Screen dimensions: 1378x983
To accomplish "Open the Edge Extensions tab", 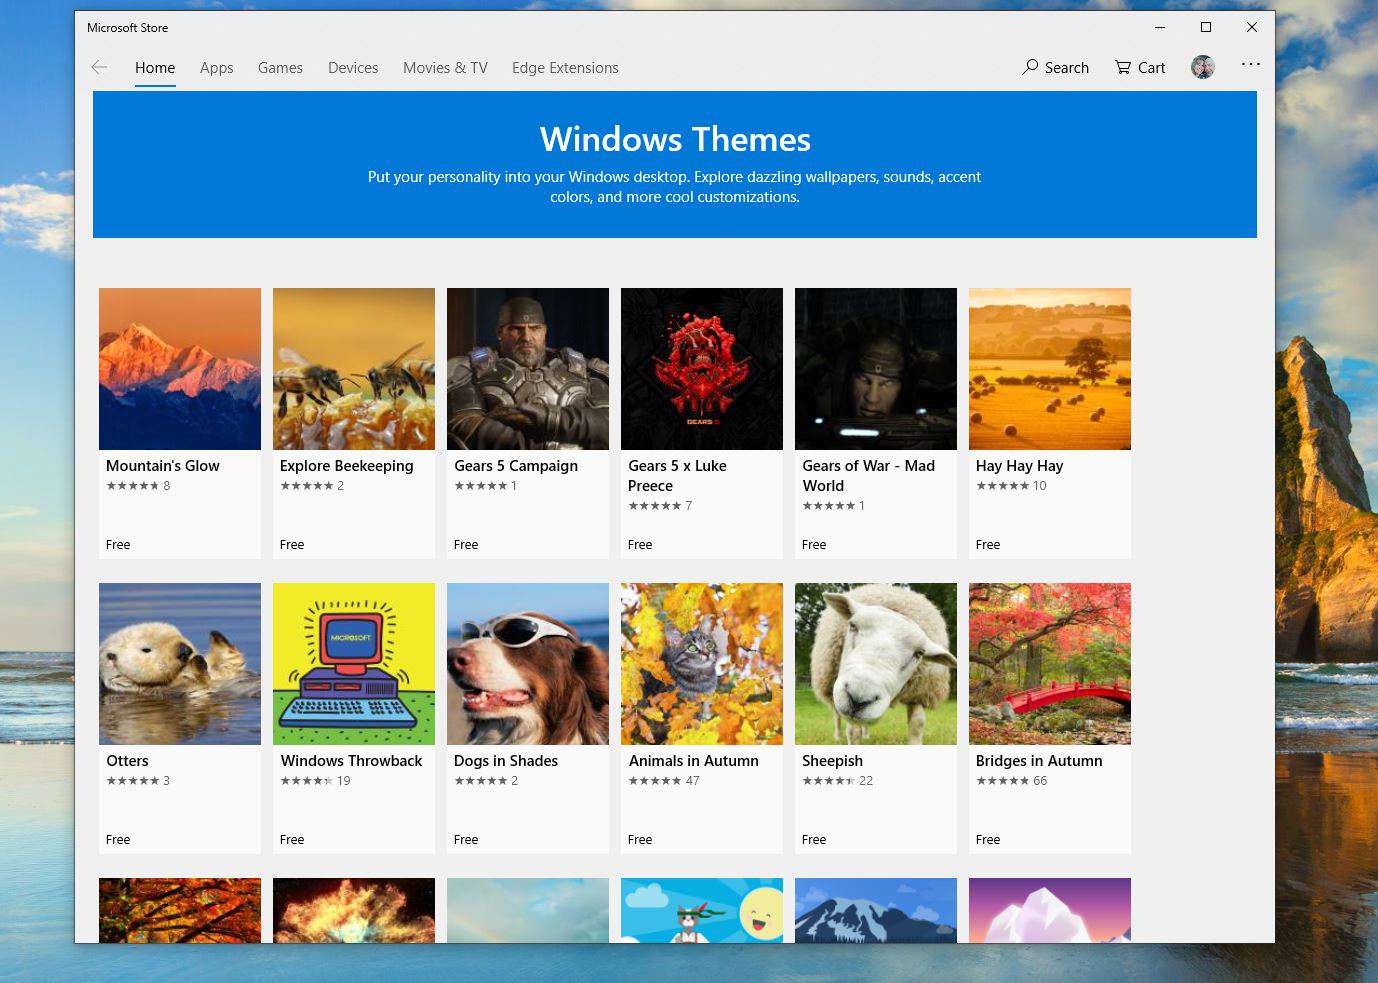I will [x=565, y=68].
